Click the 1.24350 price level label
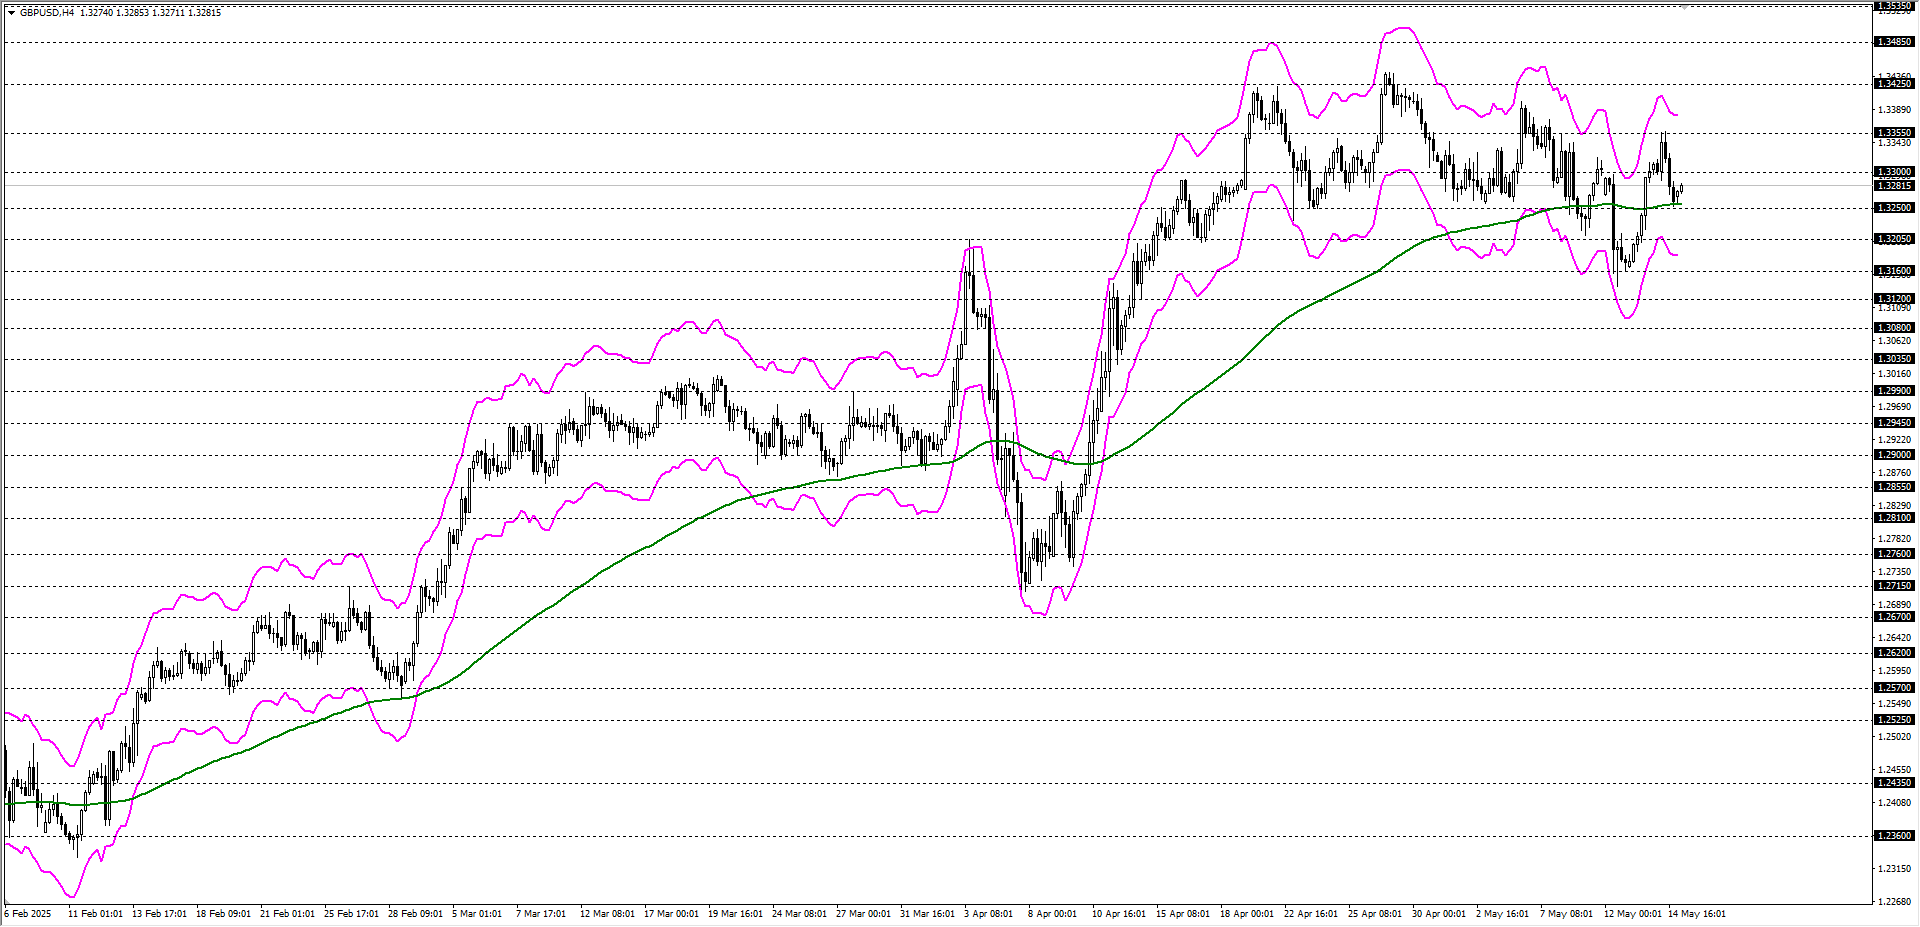The width and height of the screenshot is (1920, 927). tap(1894, 783)
